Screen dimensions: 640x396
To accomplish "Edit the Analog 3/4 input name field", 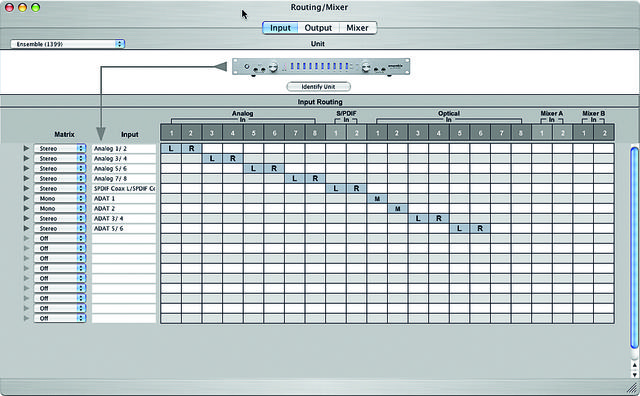I will click(124, 158).
